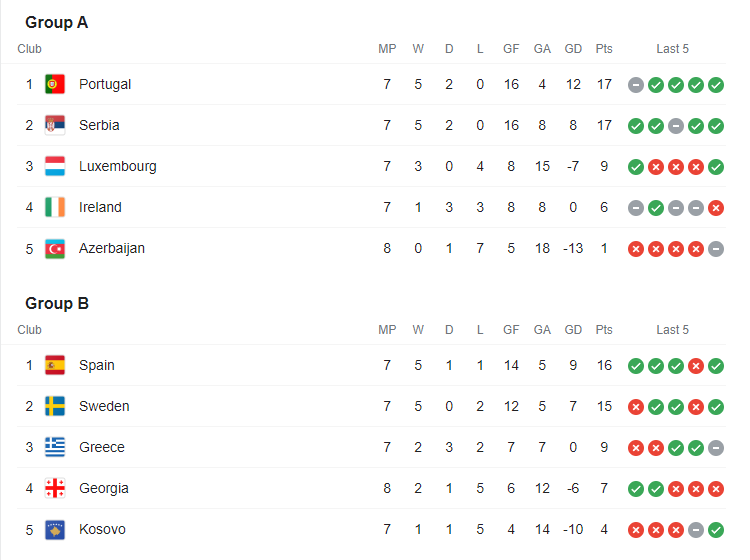Click the Azerbaijan flag icon
The image size is (750, 560).
[55, 248]
